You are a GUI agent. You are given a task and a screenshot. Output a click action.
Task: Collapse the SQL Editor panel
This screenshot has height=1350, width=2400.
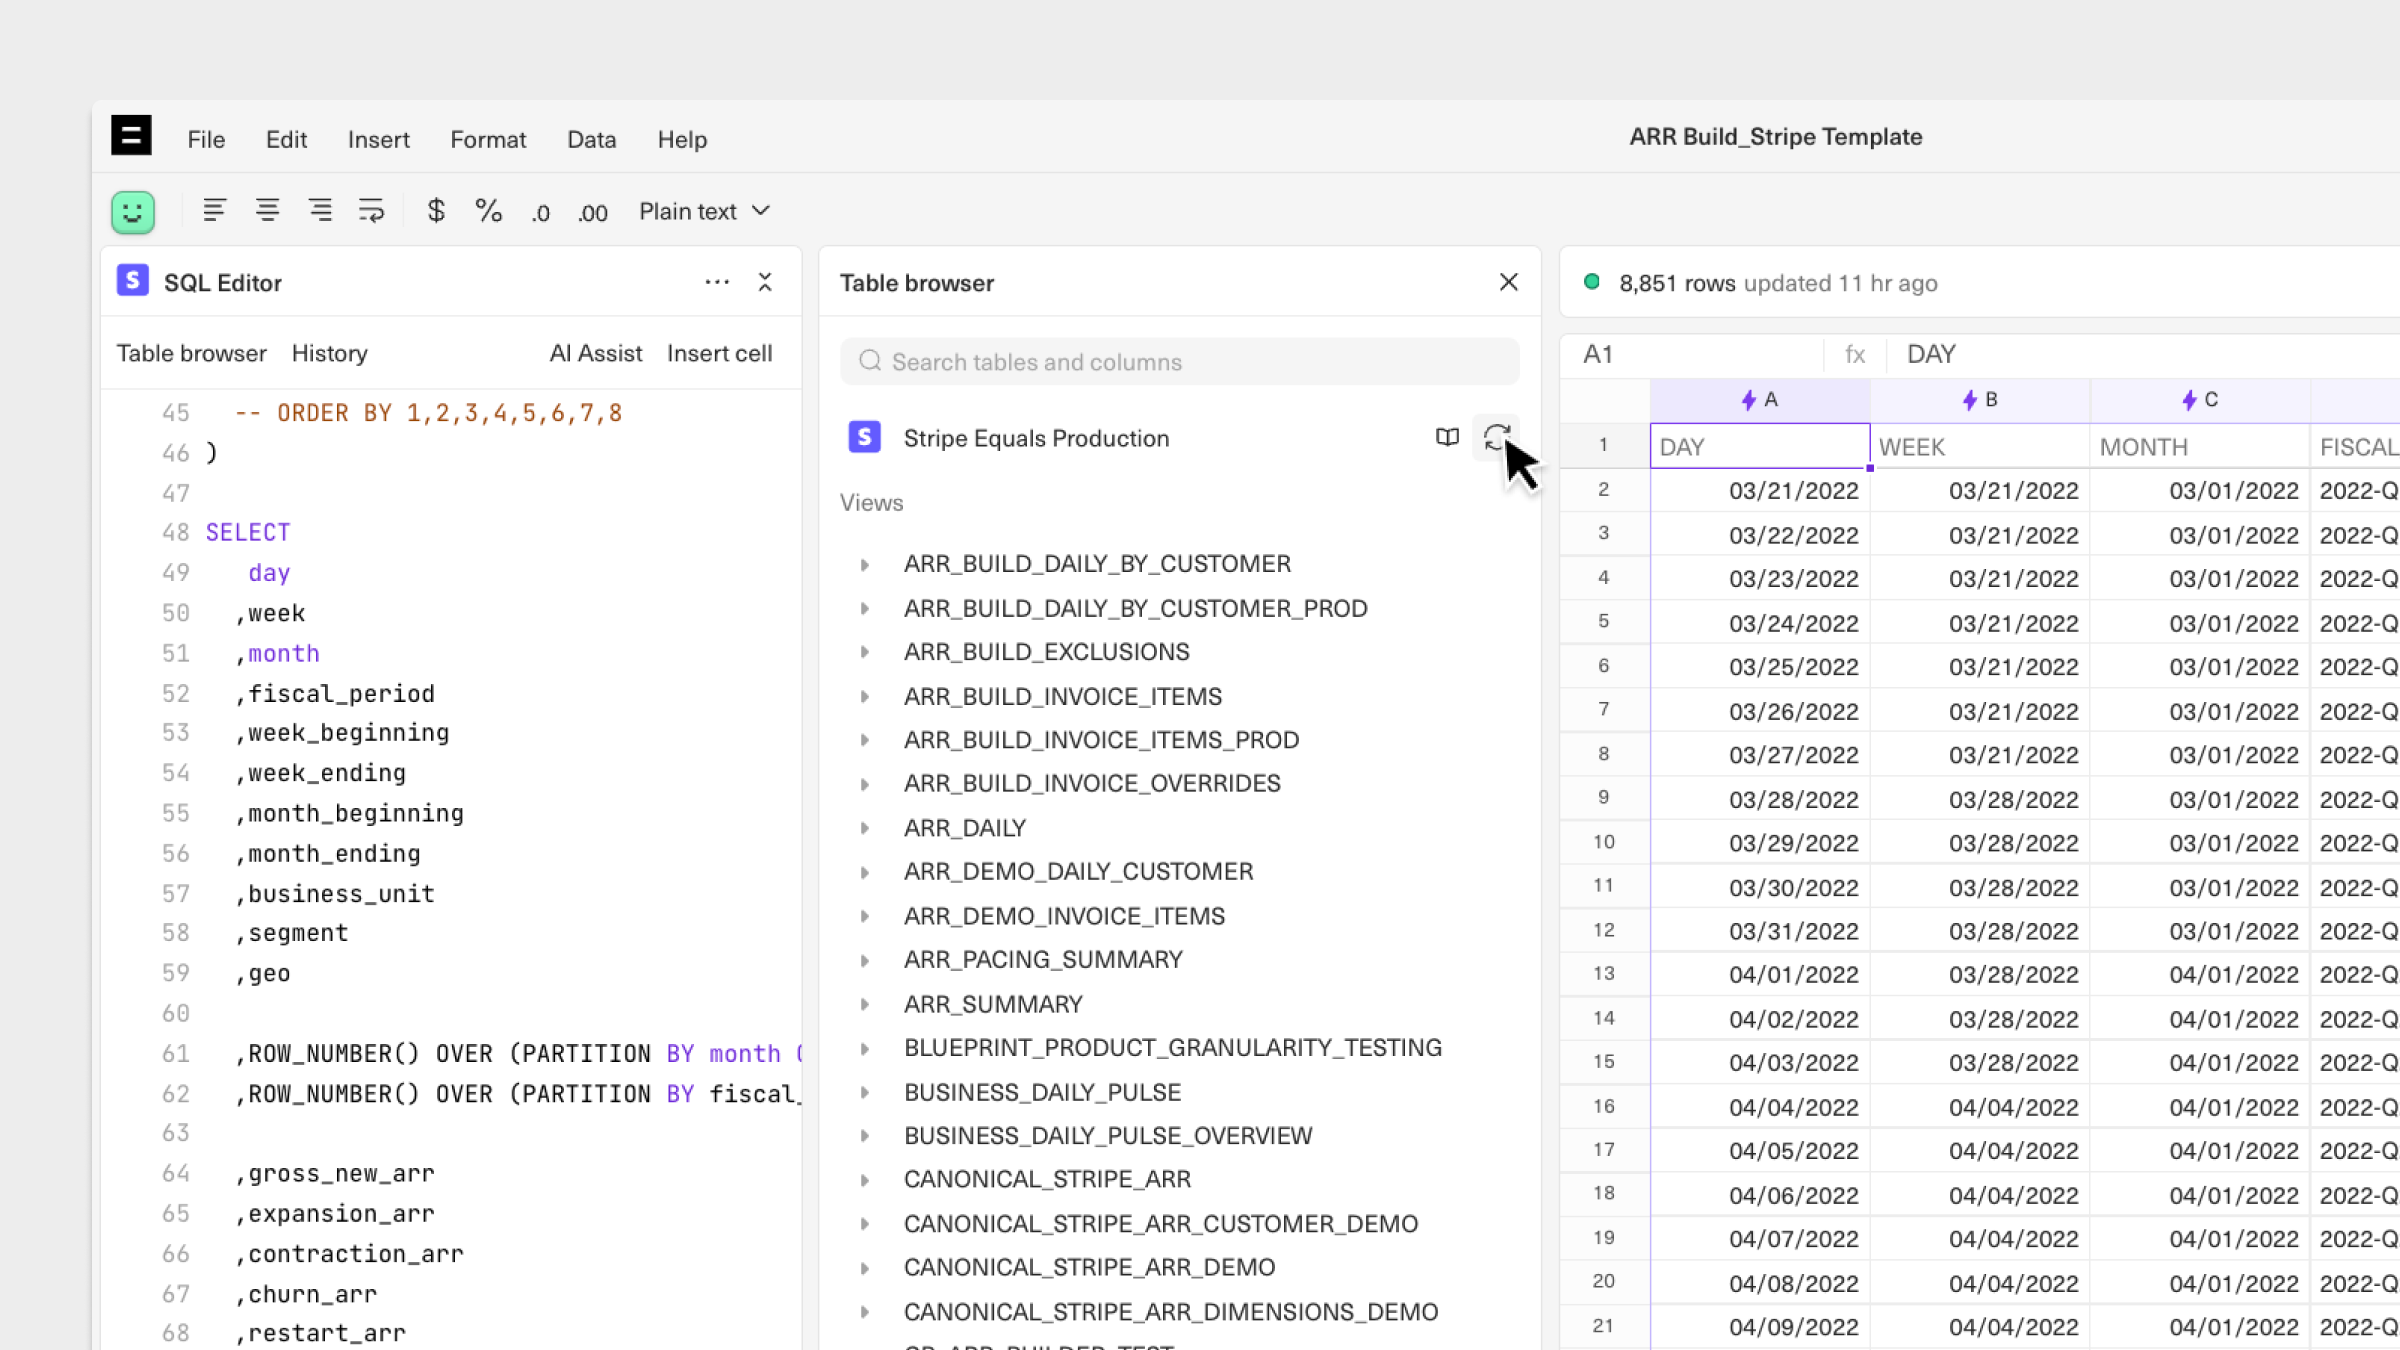click(765, 283)
